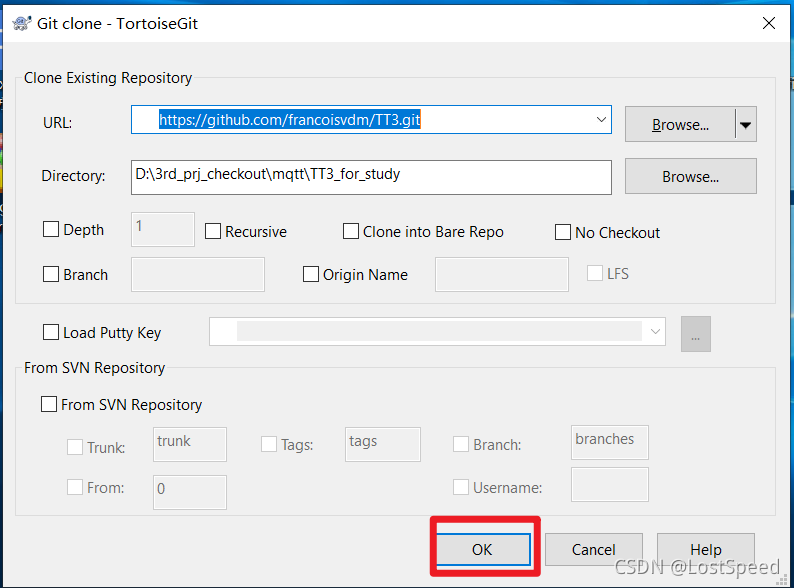The width and height of the screenshot is (794, 588).
Task: Click Browse next to the URL field
Action: click(x=680, y=124)
